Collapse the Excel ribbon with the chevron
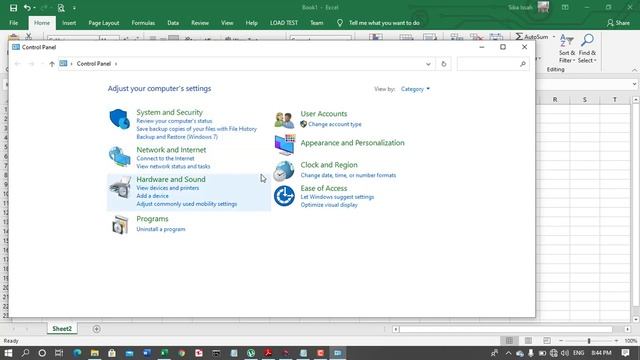 [635, 70]
